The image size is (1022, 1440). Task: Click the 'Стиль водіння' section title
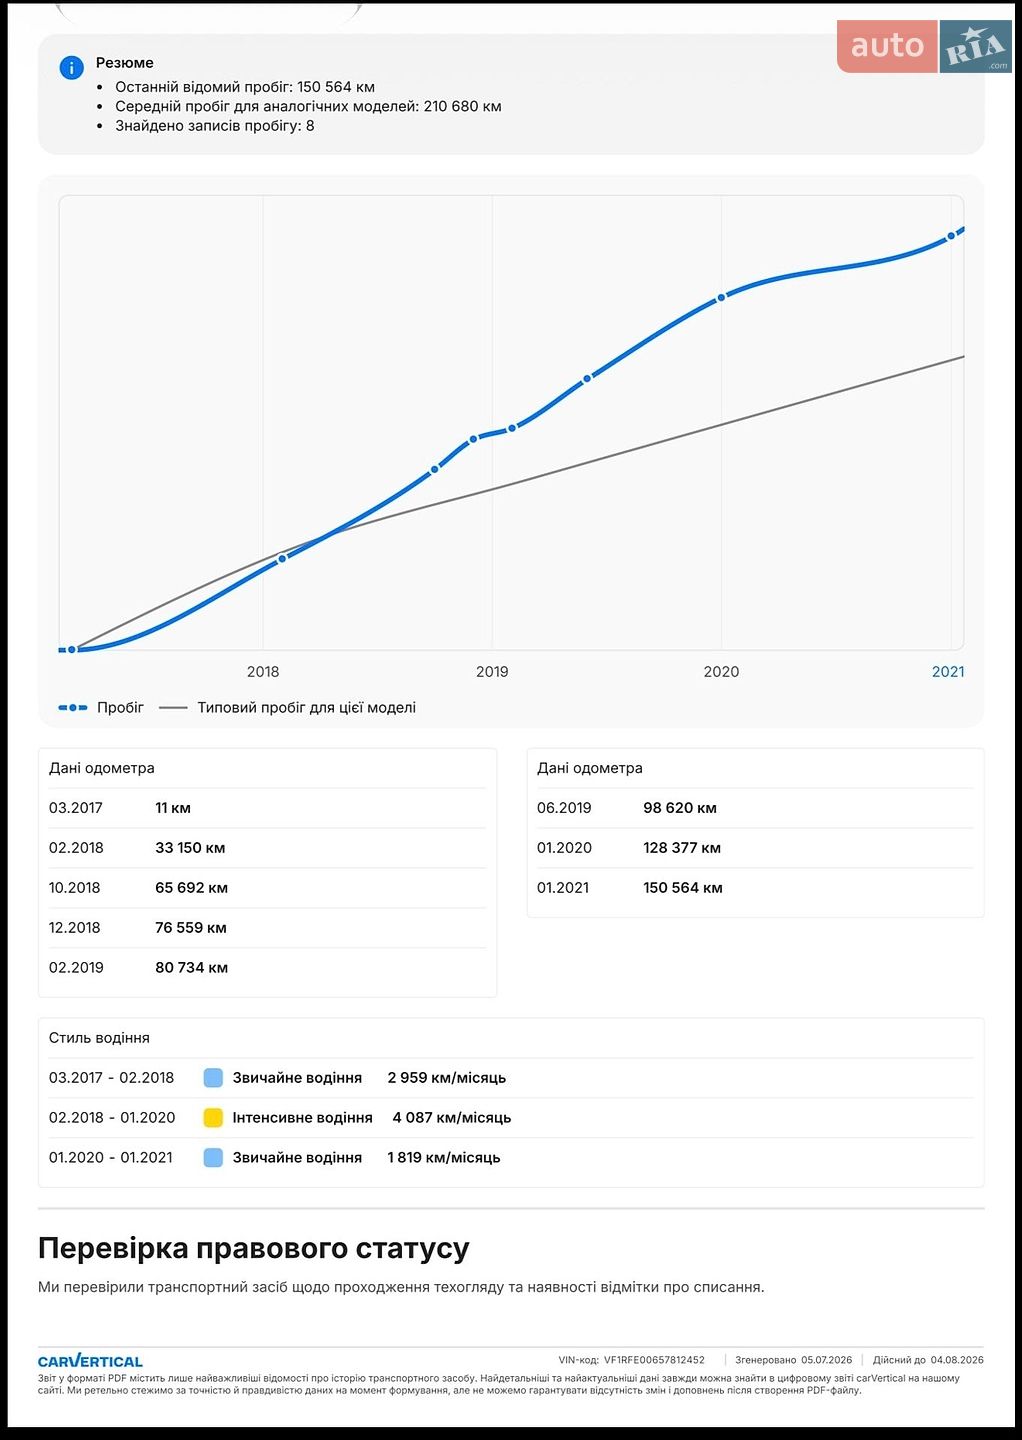[x=99, y=1038]
